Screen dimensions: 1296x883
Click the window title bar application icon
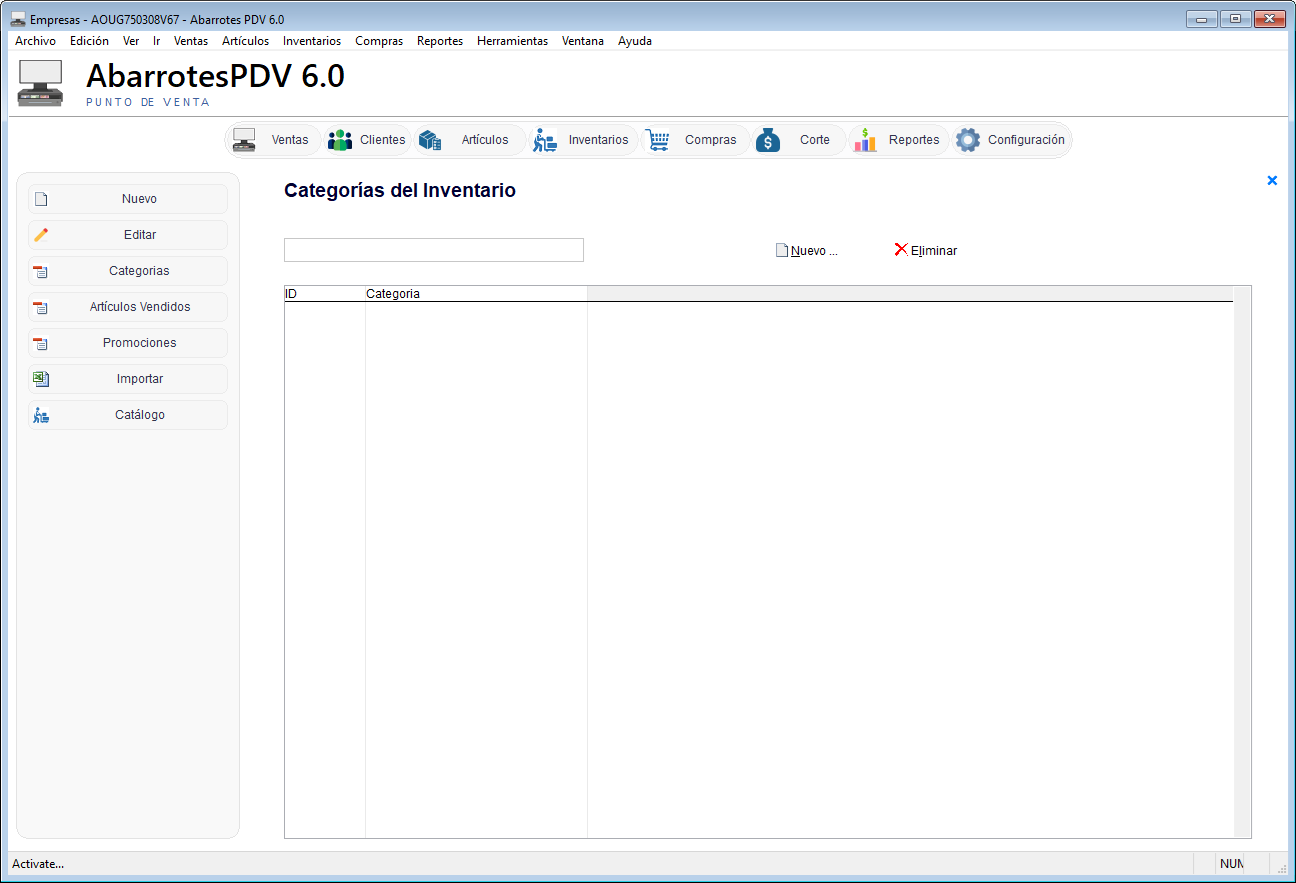pos(18,19)
